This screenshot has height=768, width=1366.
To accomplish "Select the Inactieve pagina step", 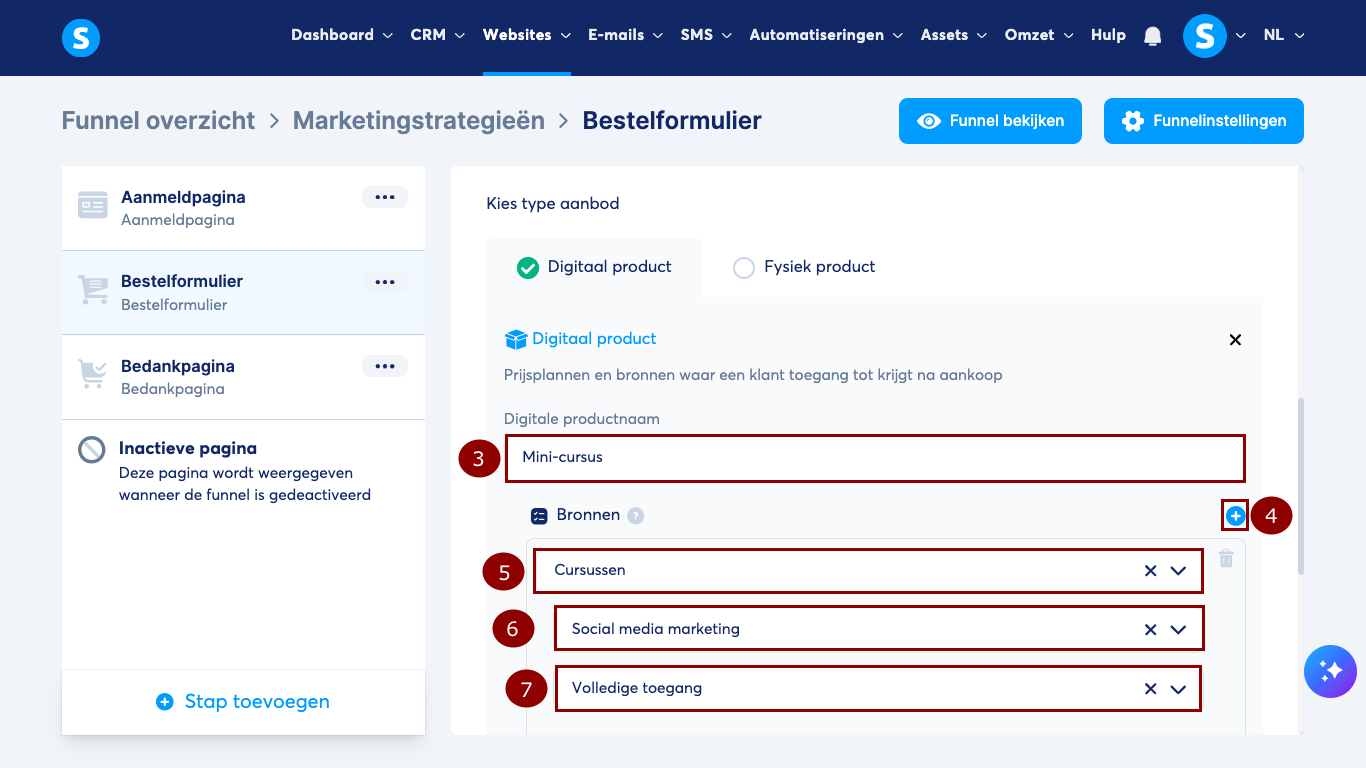I will pos(243,470).
